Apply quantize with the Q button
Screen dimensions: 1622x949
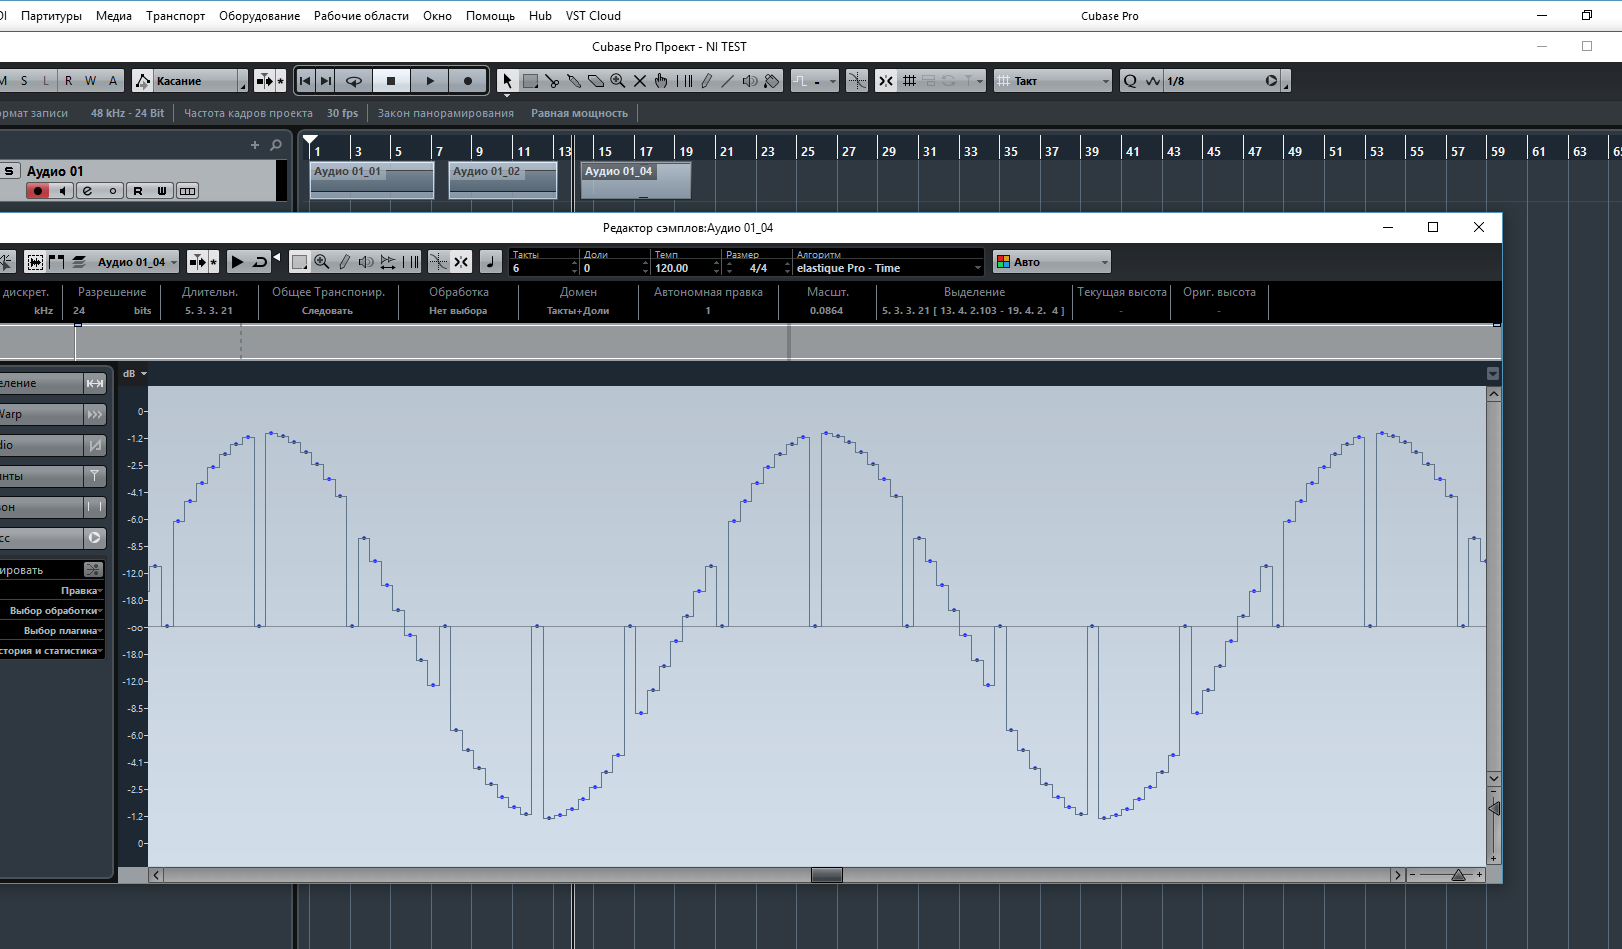point(1130,81)
